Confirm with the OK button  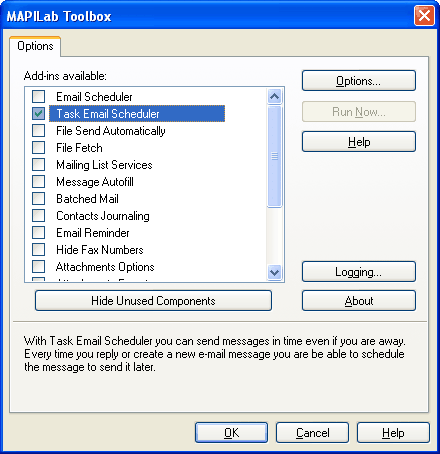[x=231, y=433]
